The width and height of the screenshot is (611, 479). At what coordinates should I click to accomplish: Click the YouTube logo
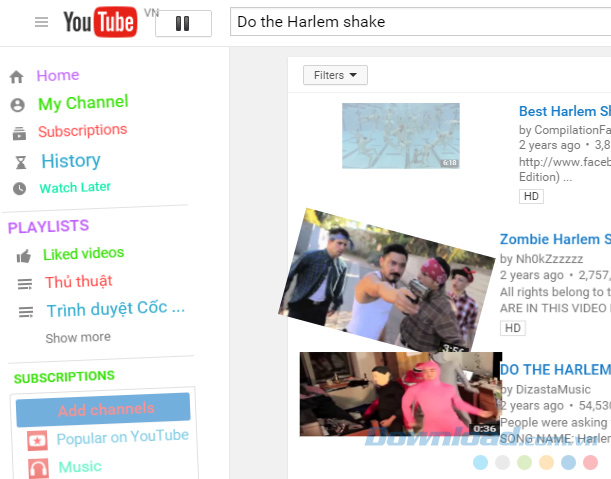pyautogui.click(x=100, y=22)
